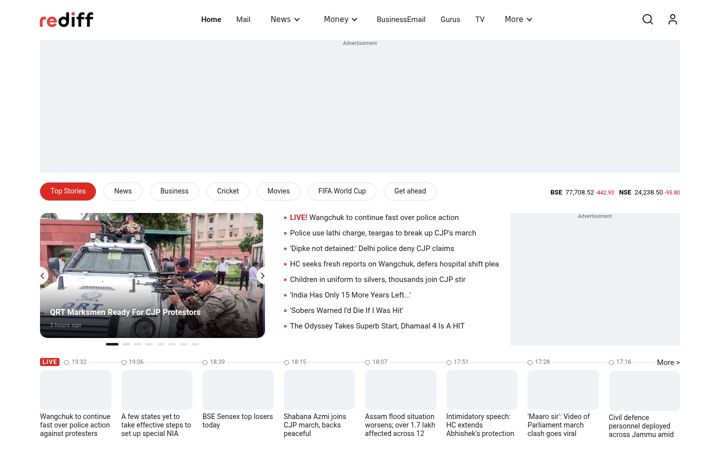This screenshot has height=450, width=720.
Task: Select the last carousel indicator dot
Action: point(195,344)
